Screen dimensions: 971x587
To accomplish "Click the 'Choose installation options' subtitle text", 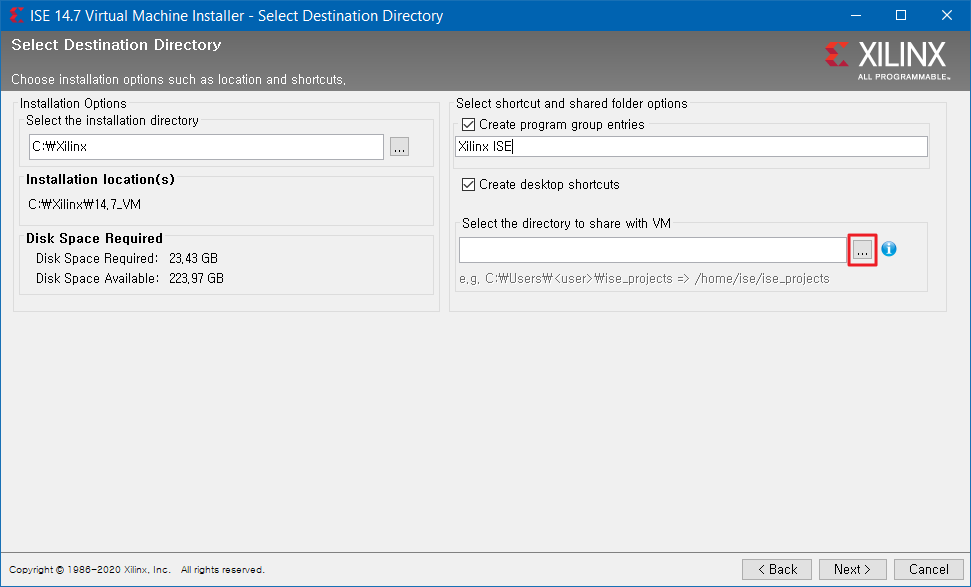I will pos(178,79).
